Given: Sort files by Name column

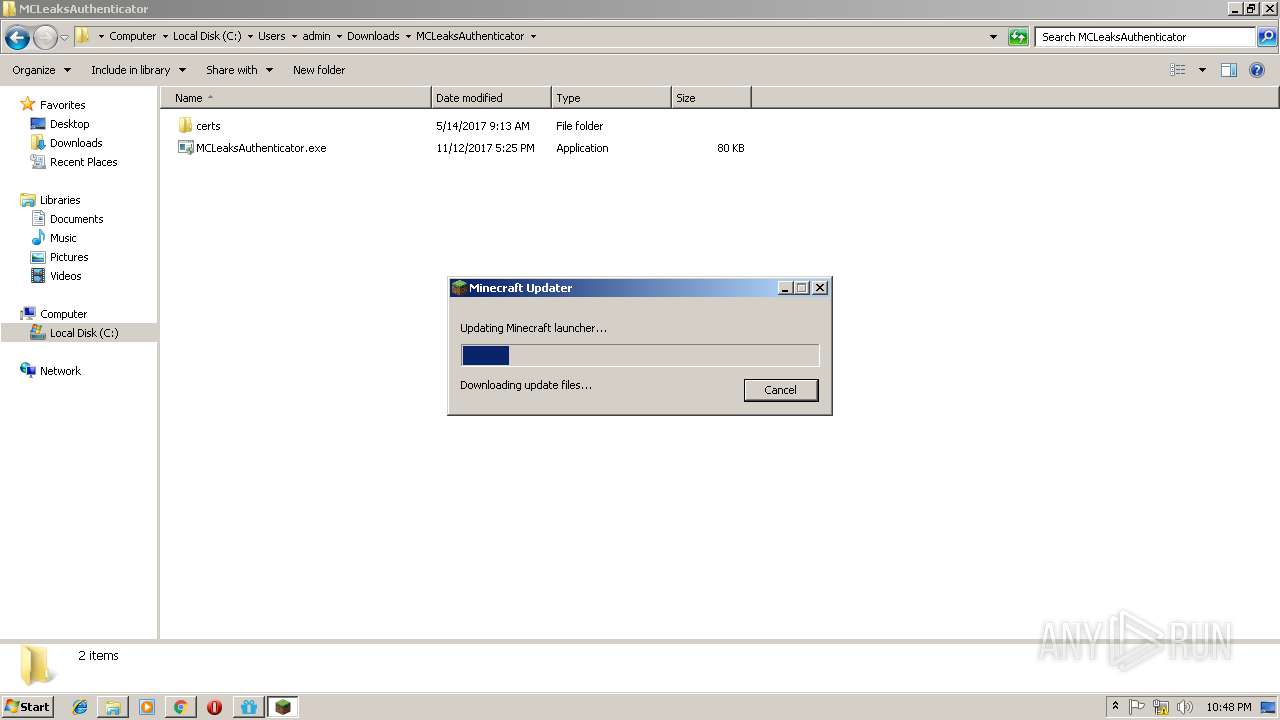Looking at the screenshot, I should click(296, 98).
